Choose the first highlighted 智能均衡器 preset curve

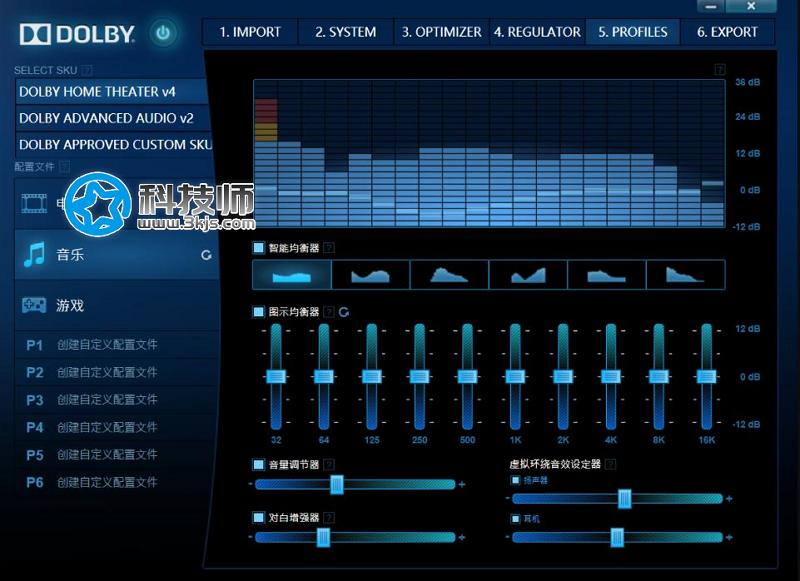pyautogui.click(x=292, y=274)
